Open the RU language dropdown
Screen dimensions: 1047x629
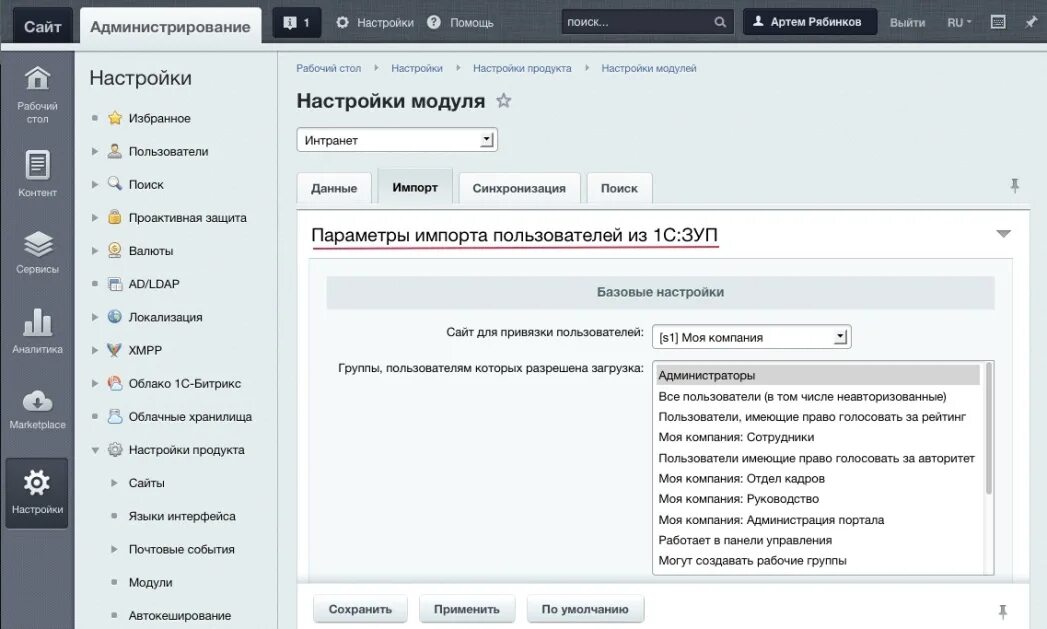coord(959,23)
